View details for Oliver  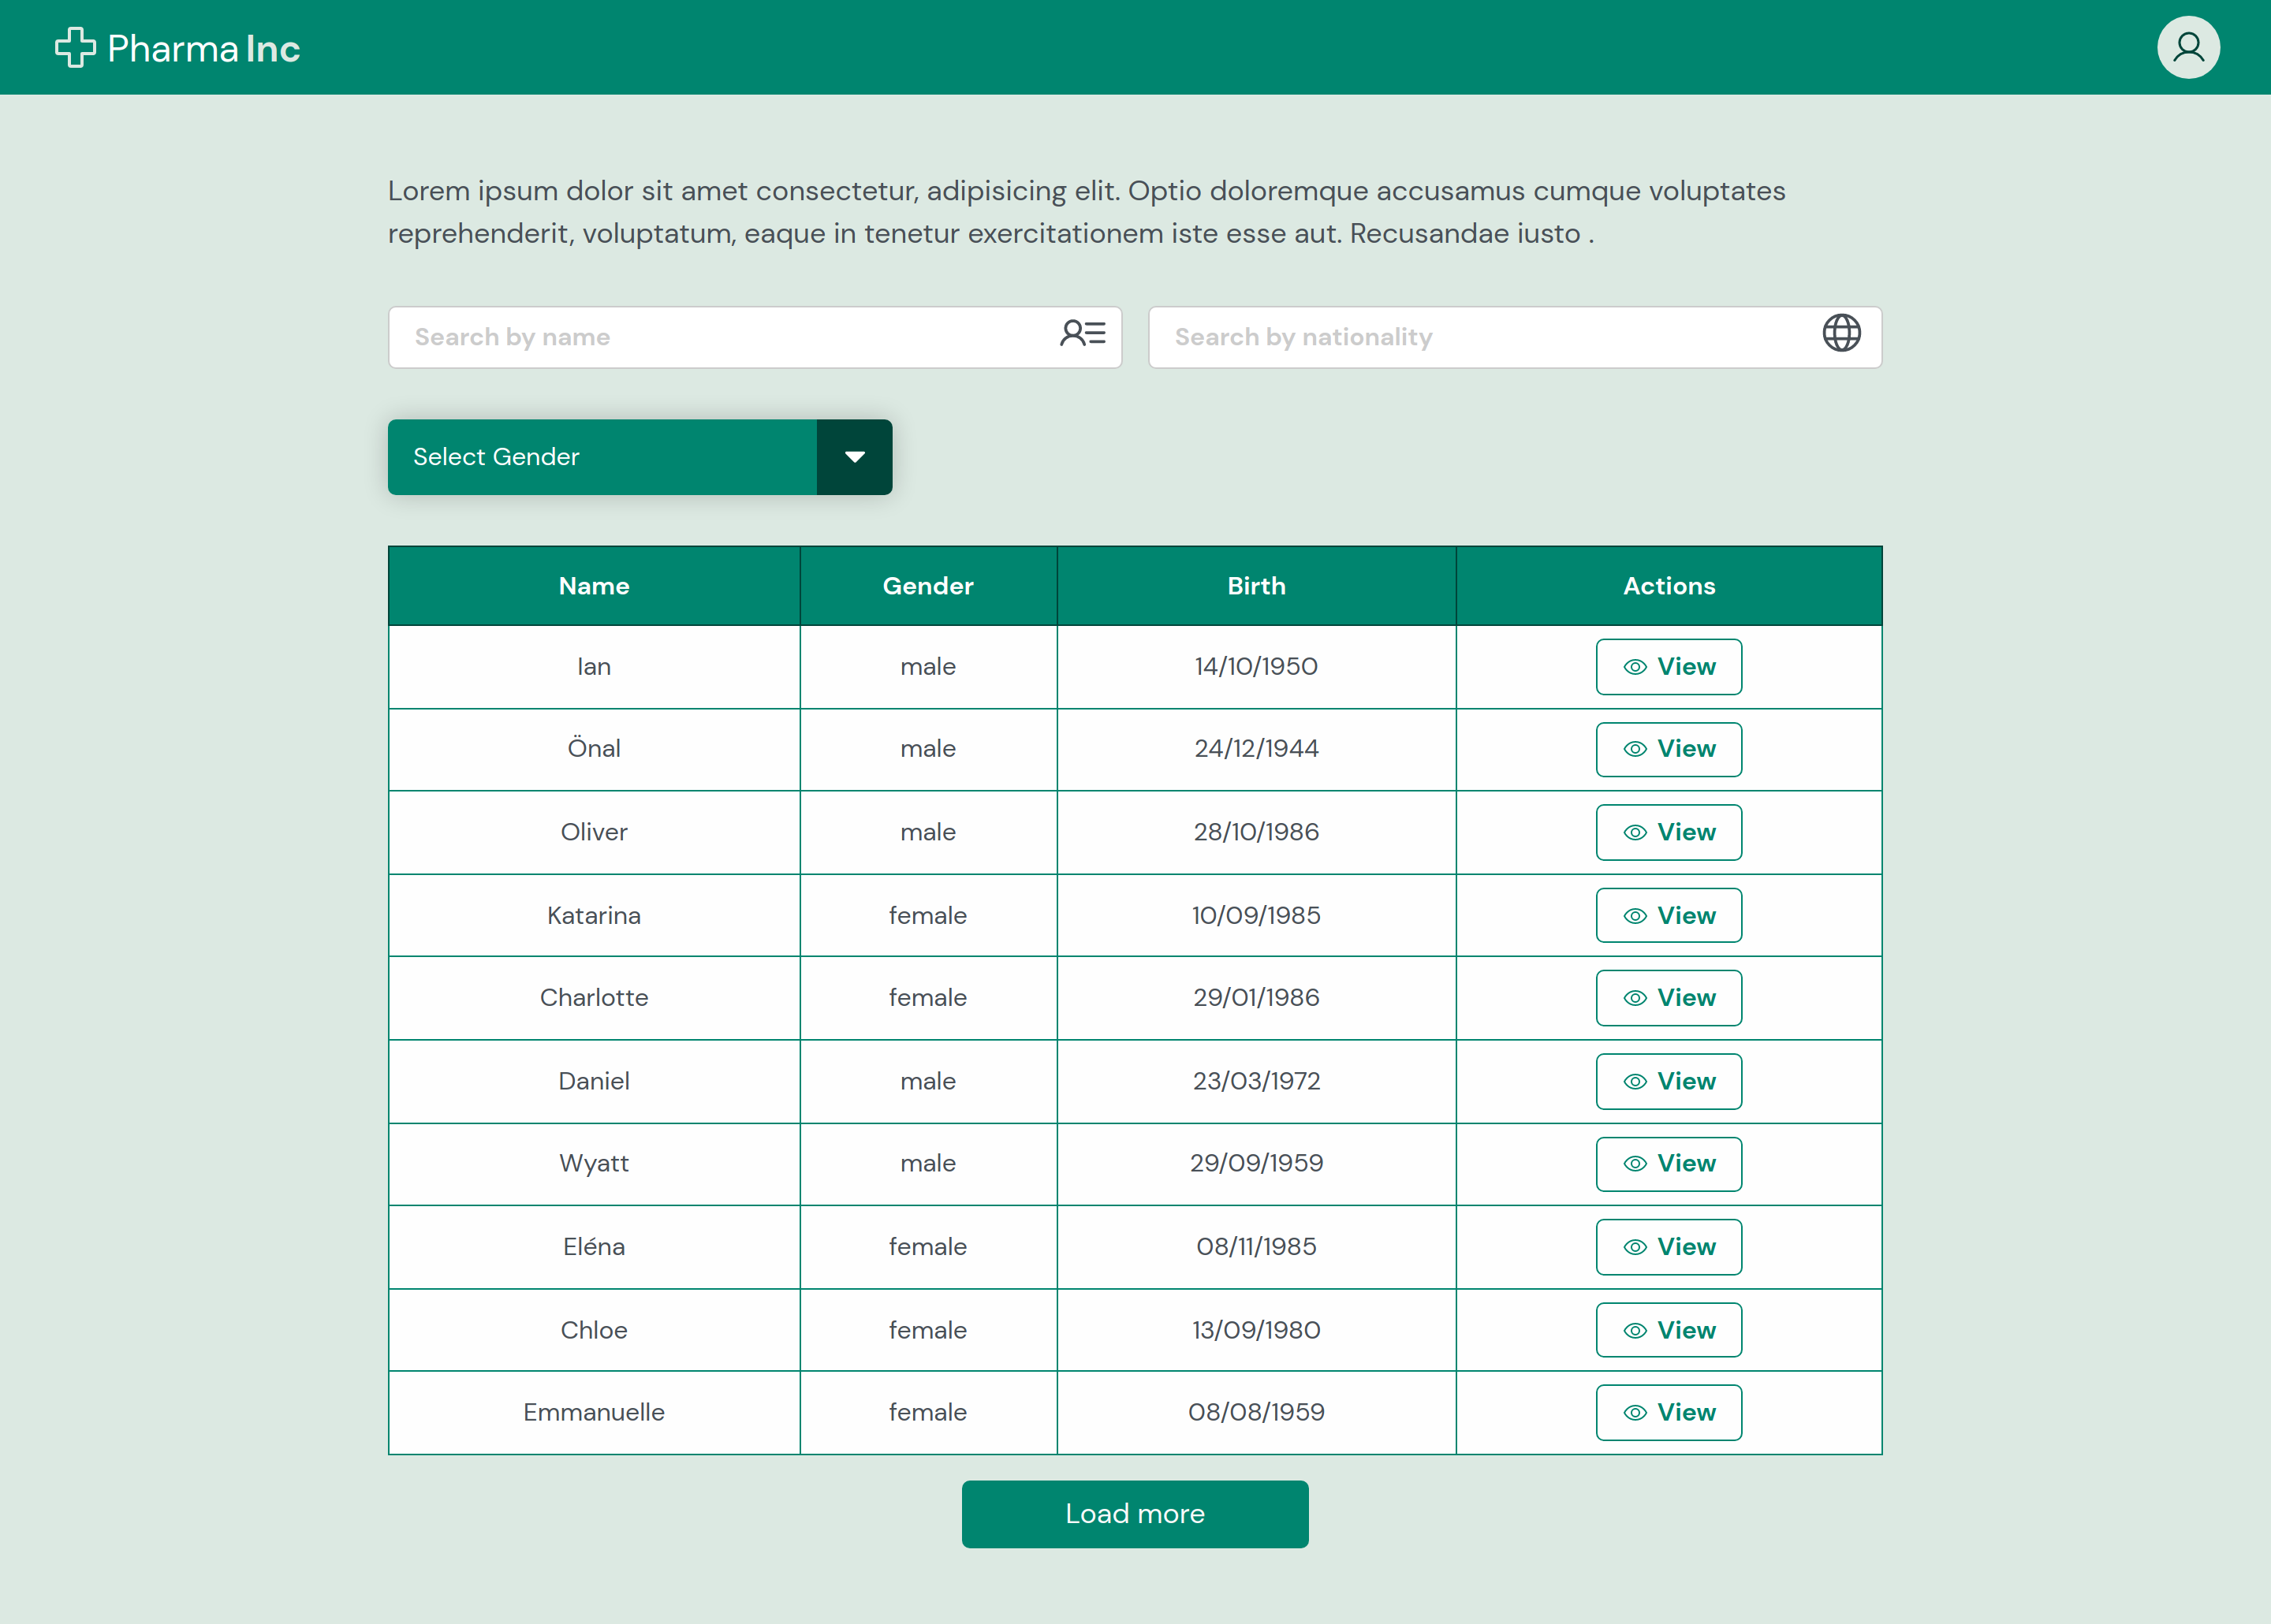click(1668, 832)
